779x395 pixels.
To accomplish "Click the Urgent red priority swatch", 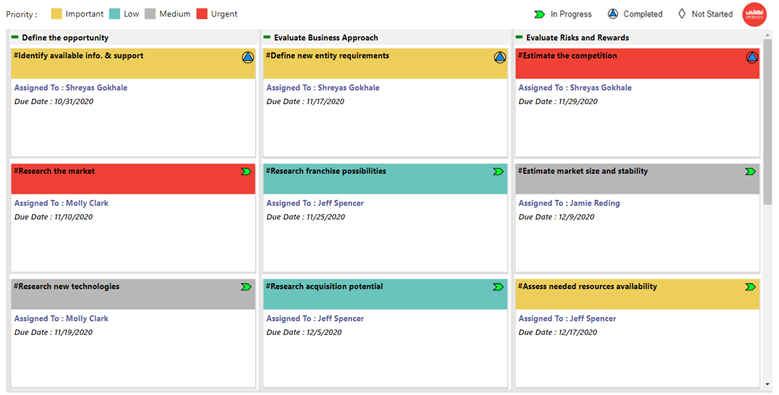I will (202, 14).
